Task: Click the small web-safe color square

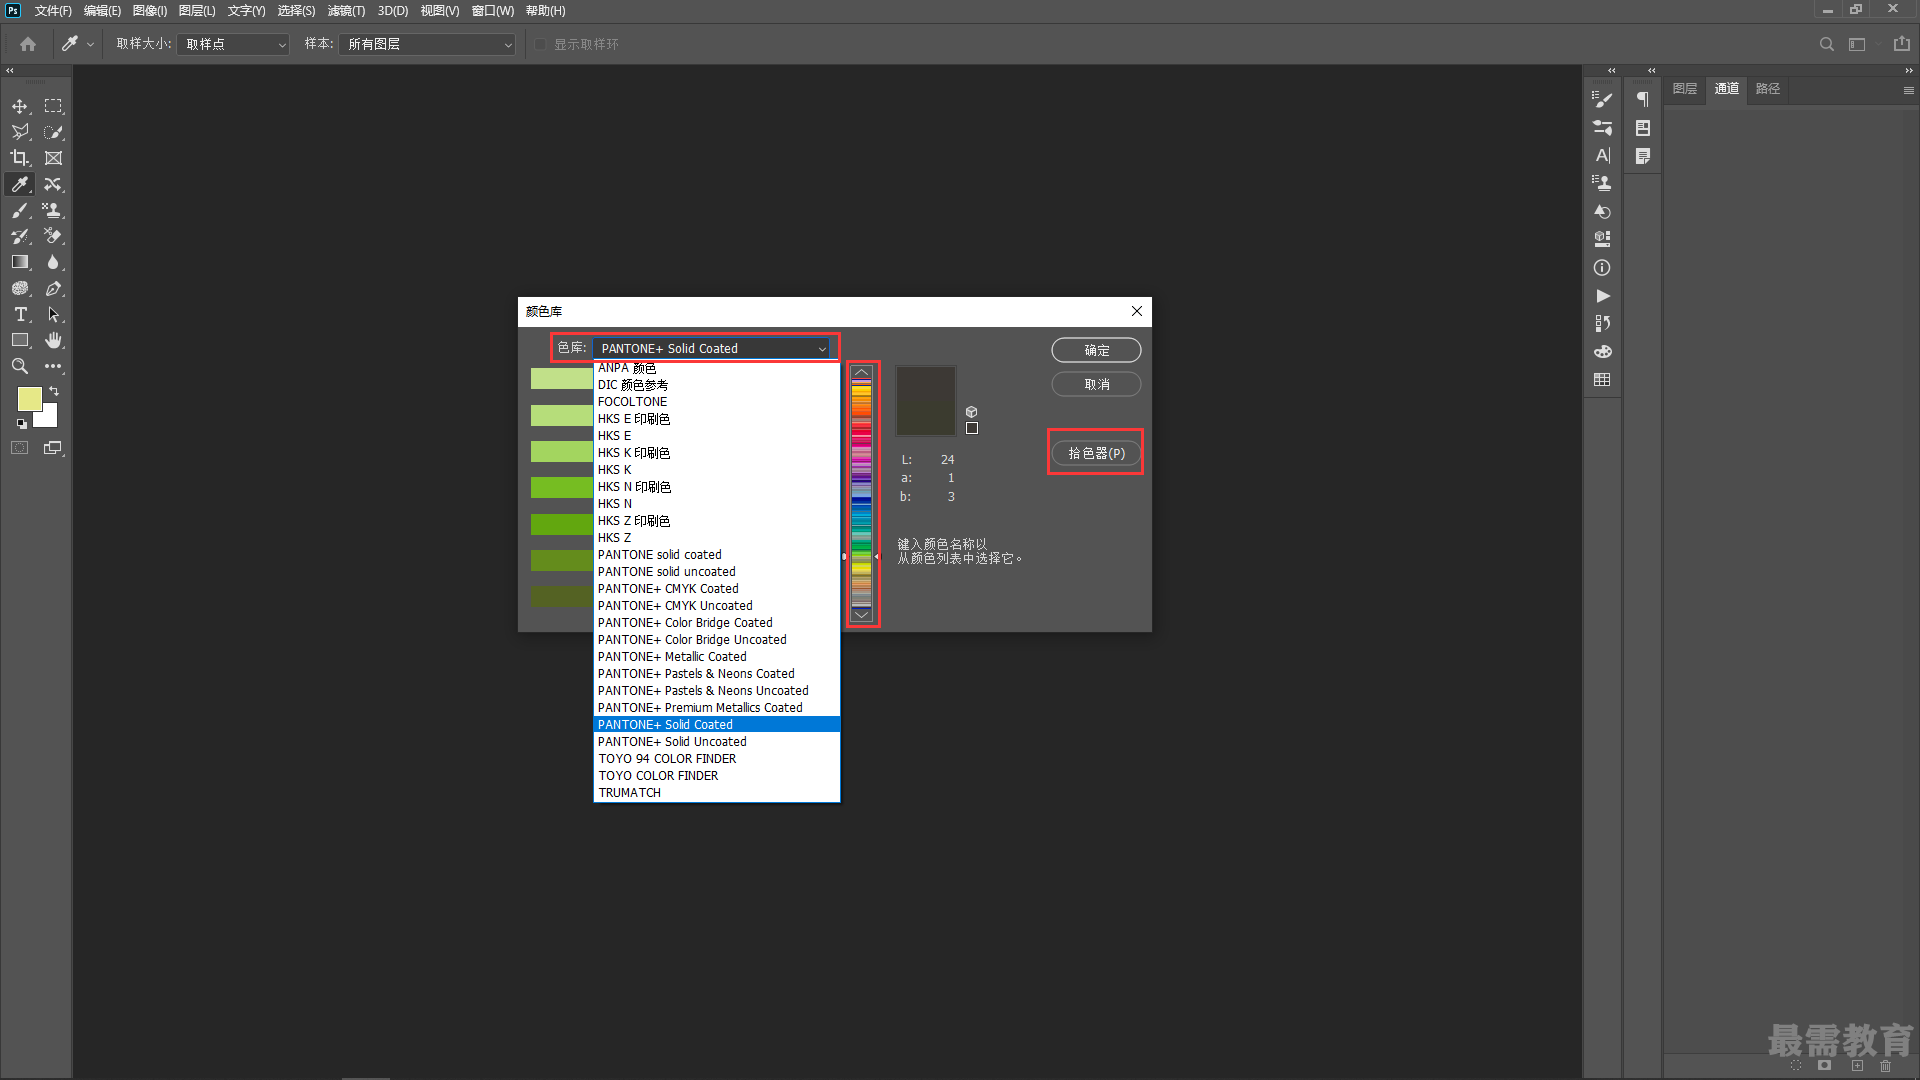Action: click(971, 428)
